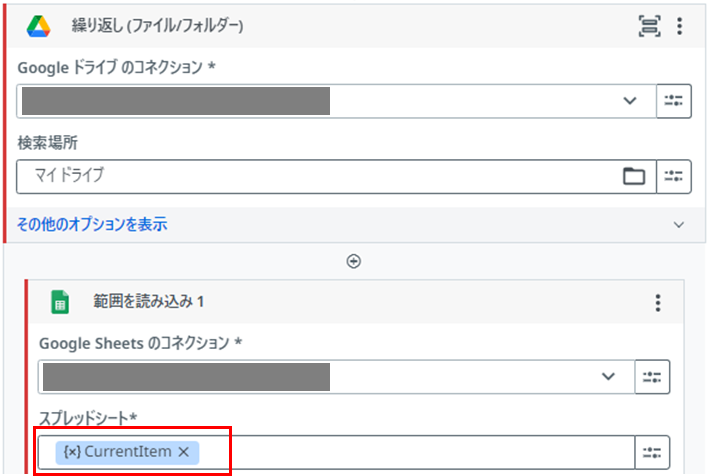The image size is (713, 476).
Task: Remove the CurrentItem variable chip
Action: (184, 452)
